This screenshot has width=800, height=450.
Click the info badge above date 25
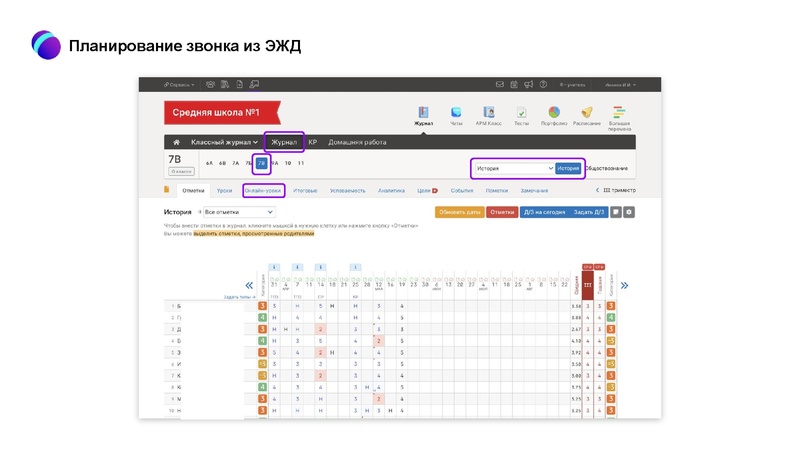pyautogui.click(x=356, y=267)
